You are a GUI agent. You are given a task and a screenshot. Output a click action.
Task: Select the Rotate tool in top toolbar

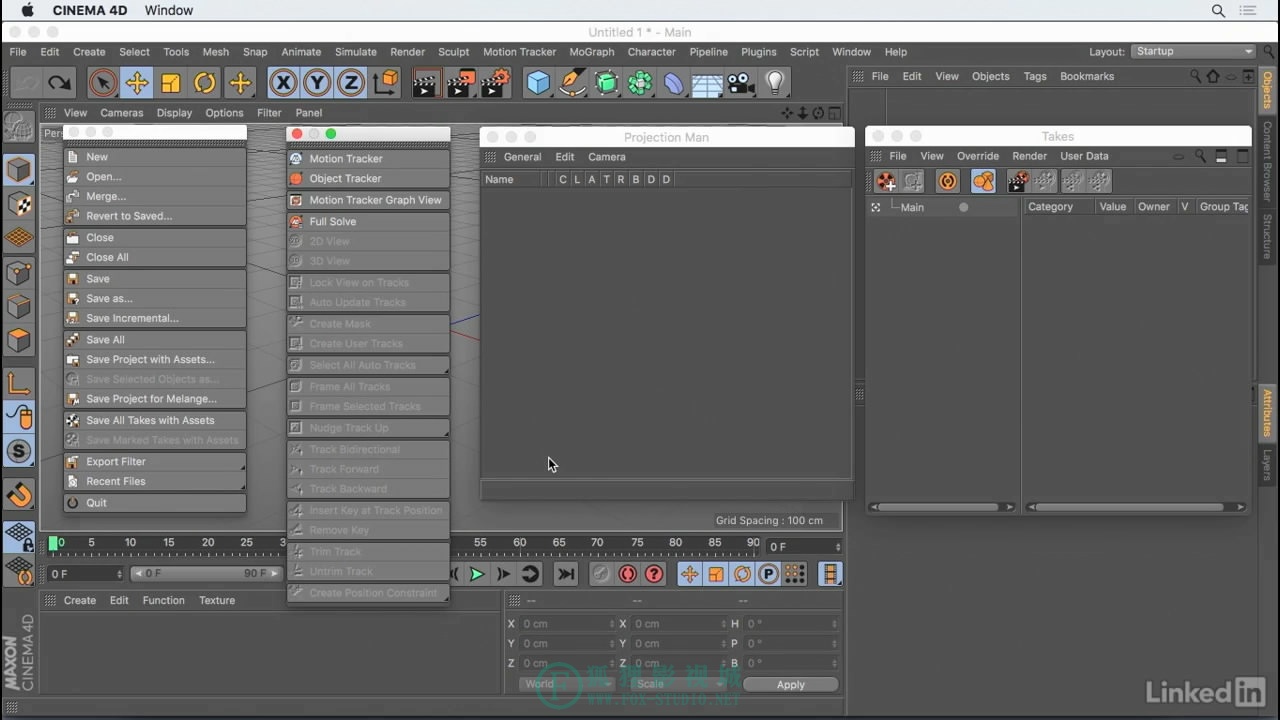click(x=205, y=83)
